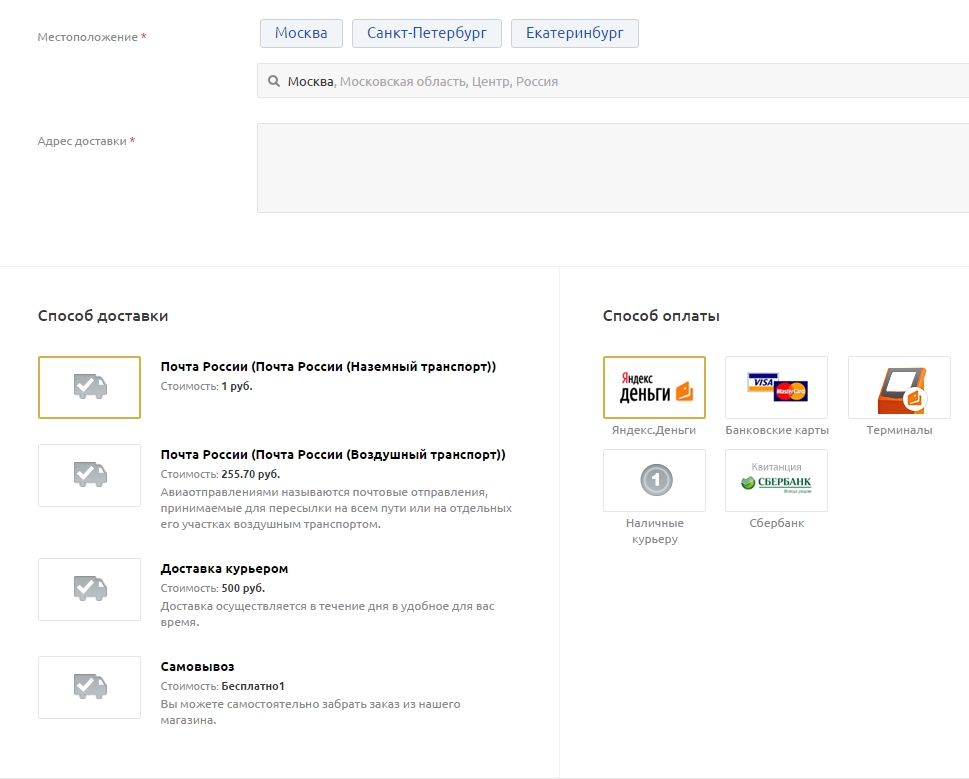Focus the delivery address text area
Screen dimensions: 969x779
tap(612, 168)
